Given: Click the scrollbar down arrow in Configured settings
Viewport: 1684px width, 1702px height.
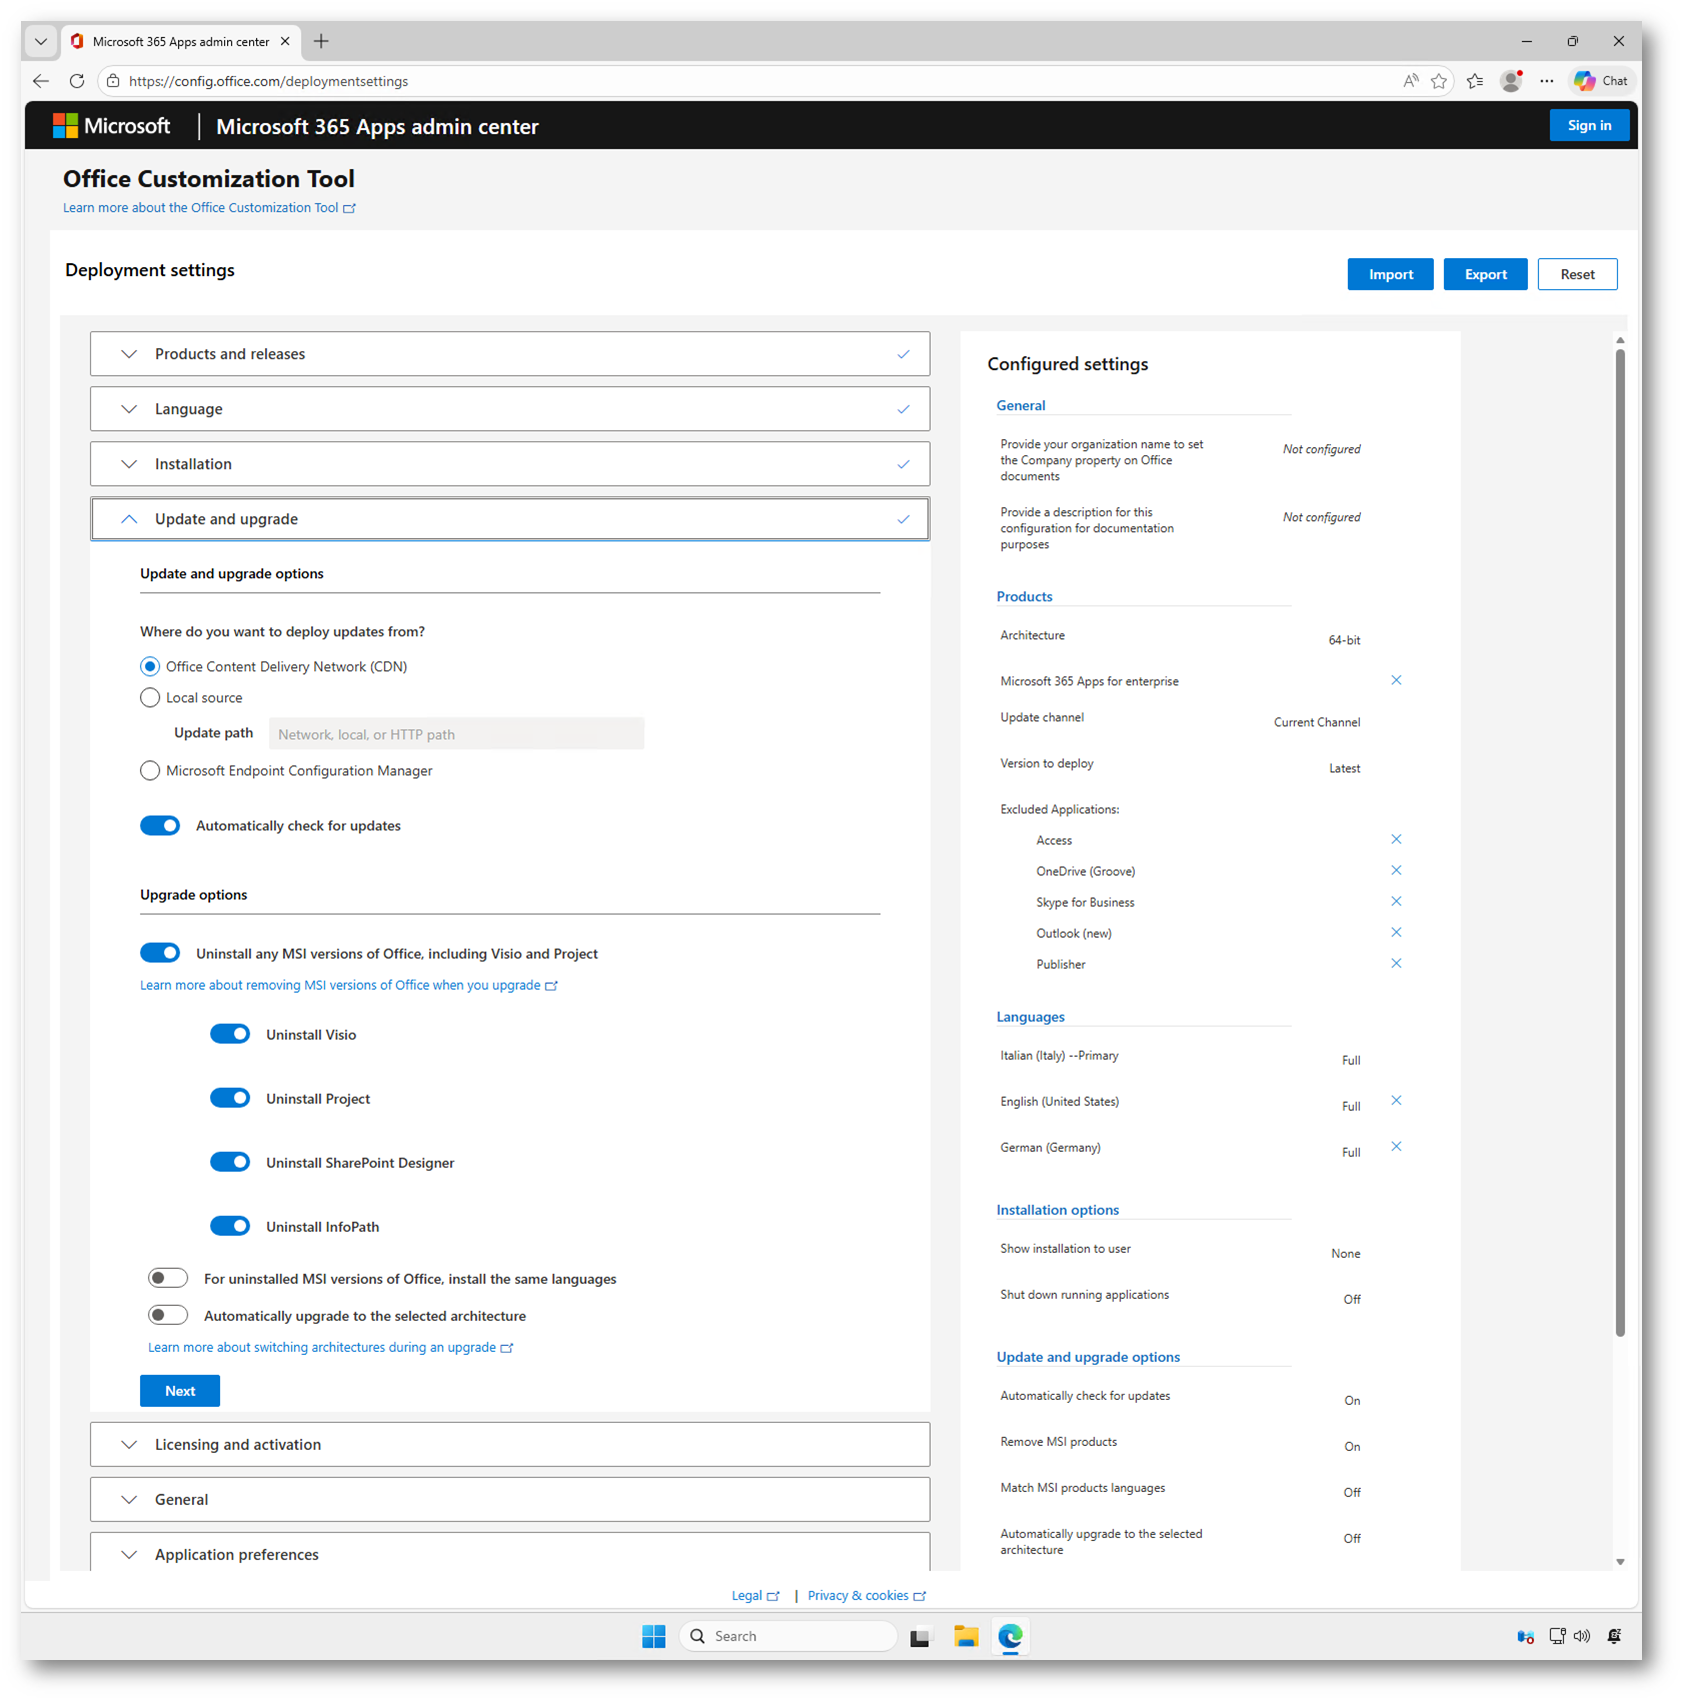Looking at the screenshot, I should 1620,1561.
